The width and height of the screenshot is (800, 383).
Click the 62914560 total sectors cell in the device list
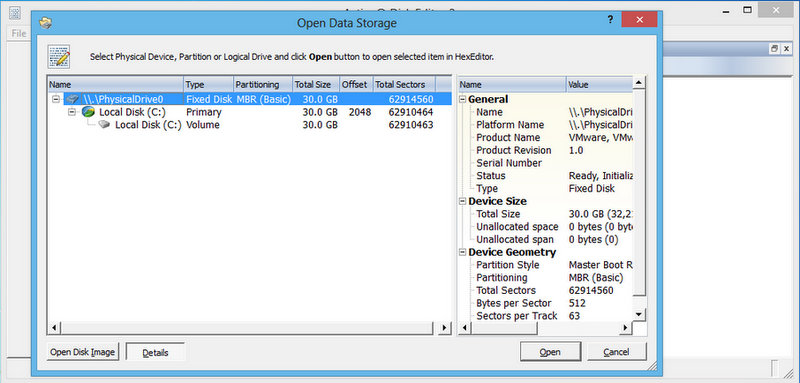pos(411,99)
